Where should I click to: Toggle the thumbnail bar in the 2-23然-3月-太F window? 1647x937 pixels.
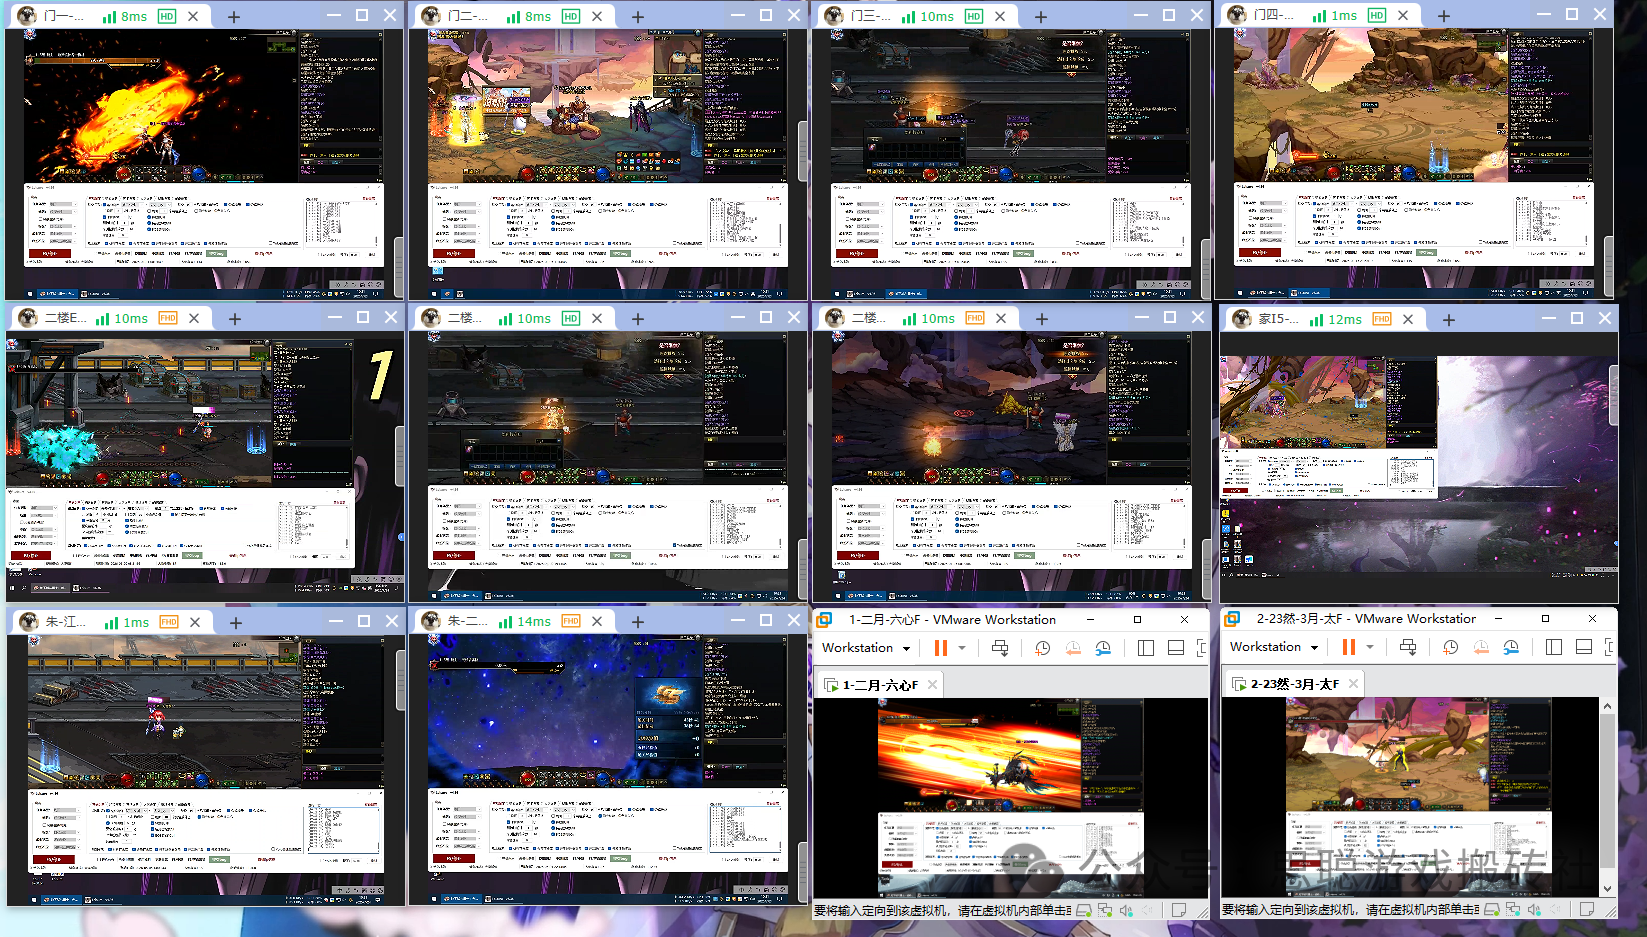(1584, 647)
